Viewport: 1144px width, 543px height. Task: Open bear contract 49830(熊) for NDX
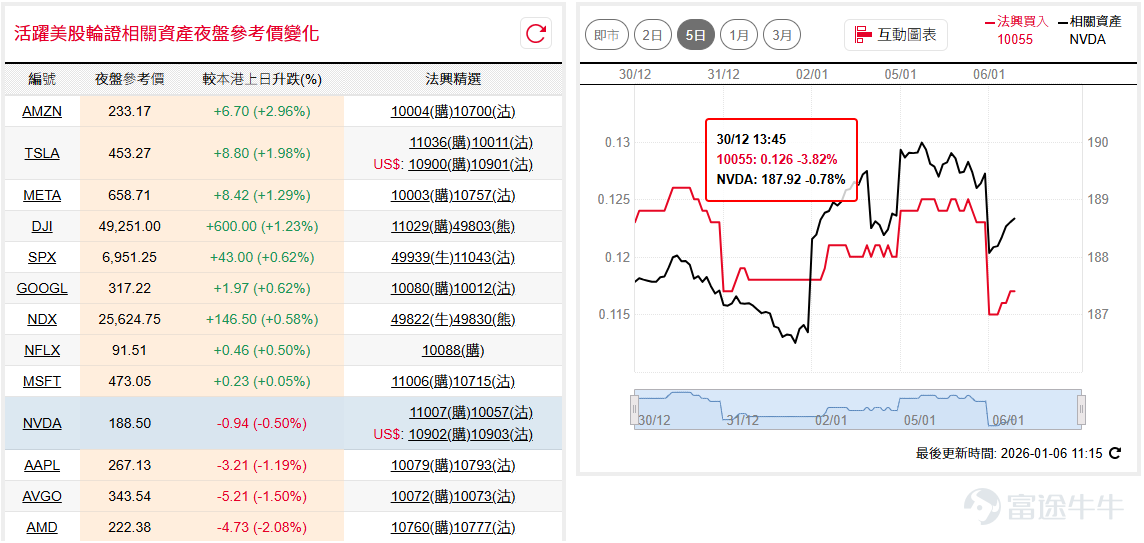click(484, 320)
